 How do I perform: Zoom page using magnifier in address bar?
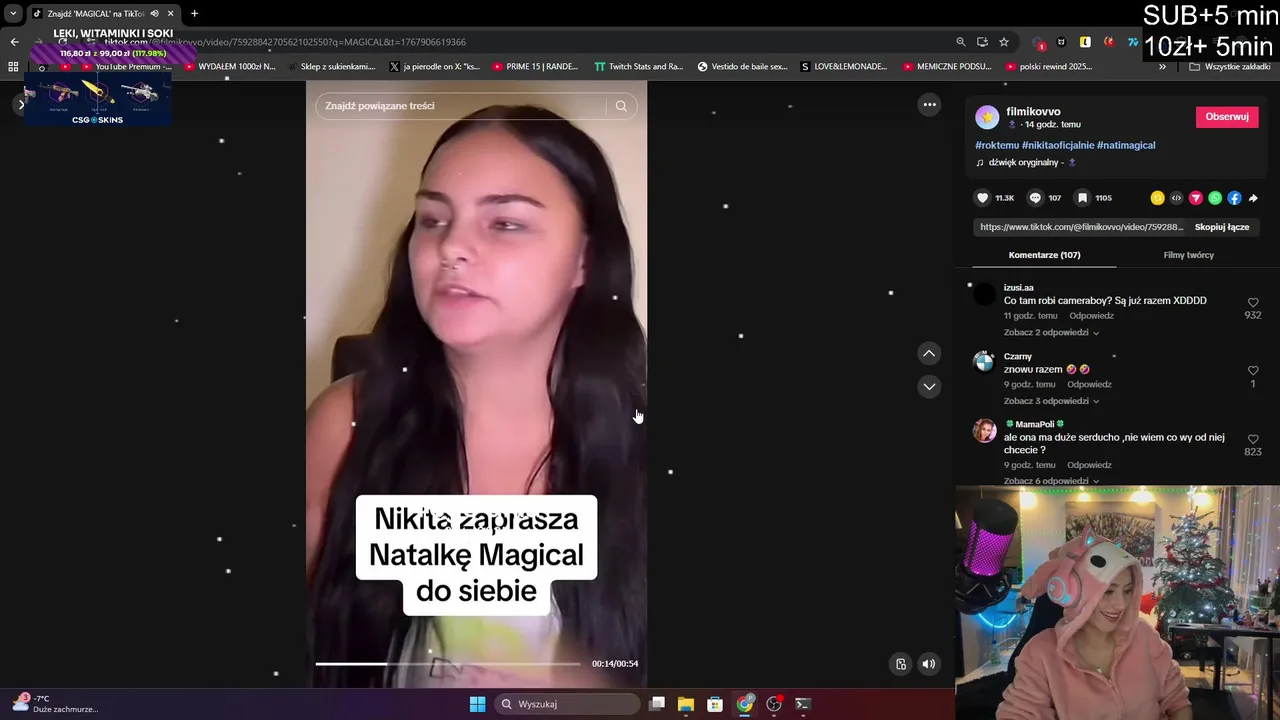[961, 42]
